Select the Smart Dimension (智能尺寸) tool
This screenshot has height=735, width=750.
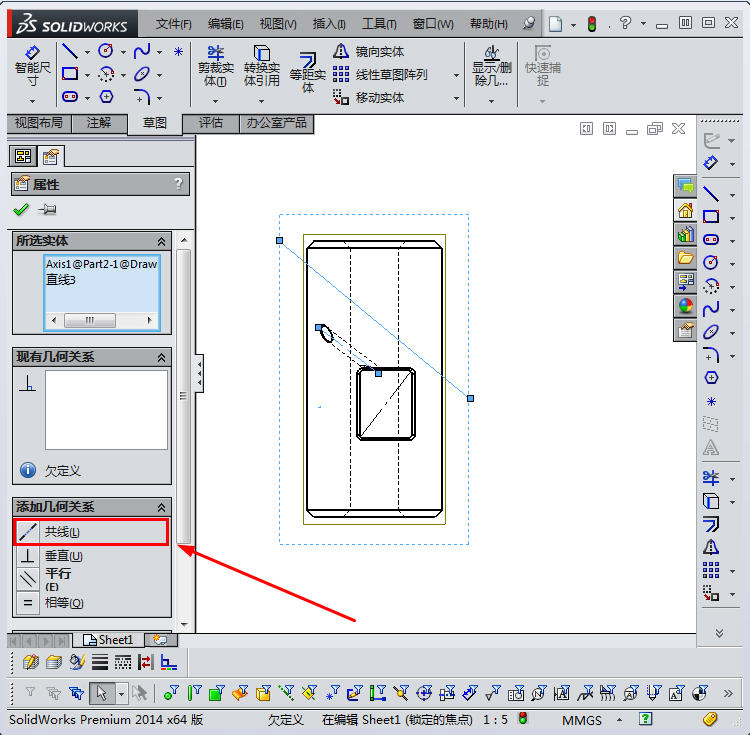[x=32, y=66]
